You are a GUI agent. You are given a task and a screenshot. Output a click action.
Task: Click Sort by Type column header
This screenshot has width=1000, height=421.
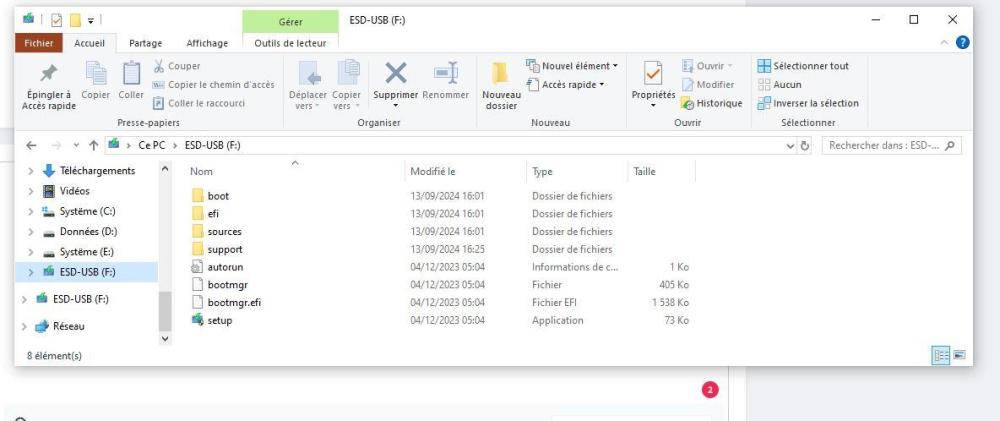[x=542, y=172]
